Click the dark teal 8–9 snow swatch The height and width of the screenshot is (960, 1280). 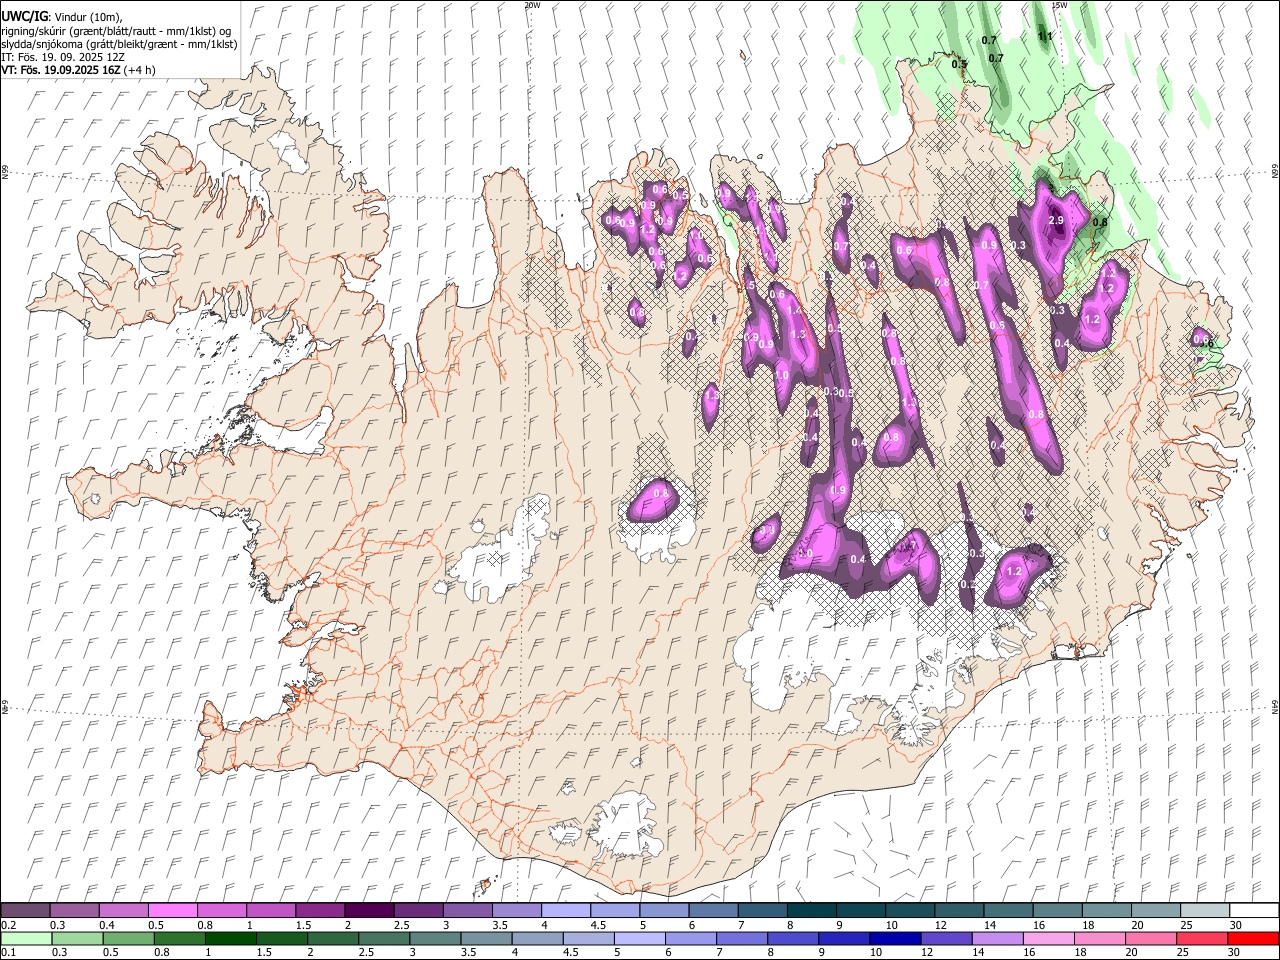pos(812,910)
